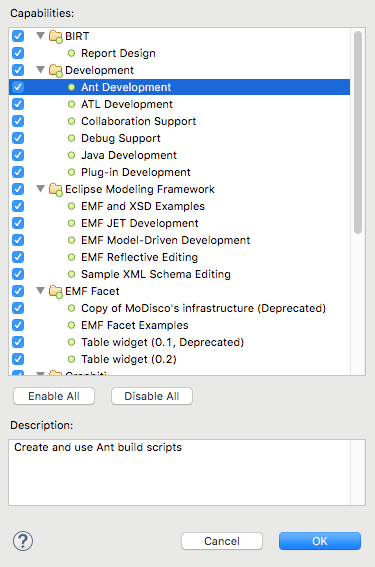Toggle the Debug Support checkbox
Image resolution: width=375 pixels, height=567 pixels.
(x=18, y=138)
